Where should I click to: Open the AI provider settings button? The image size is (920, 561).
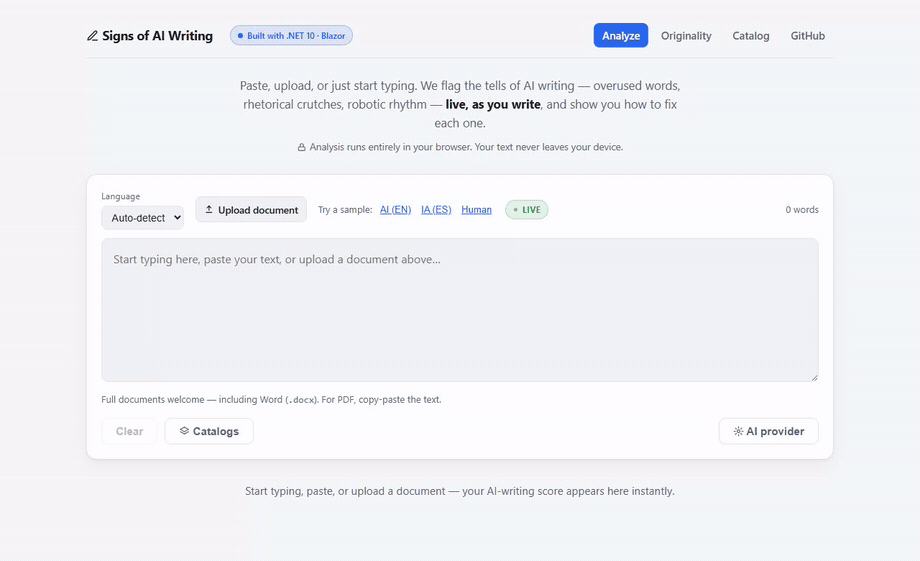point(769,431)
